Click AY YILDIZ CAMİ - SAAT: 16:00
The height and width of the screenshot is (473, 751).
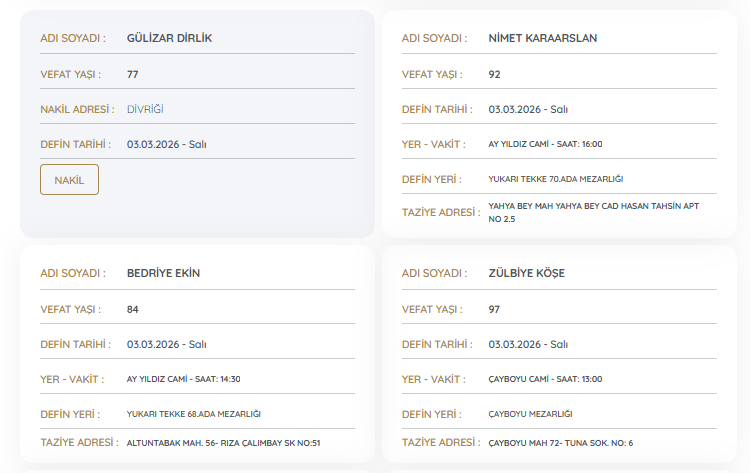[545, 144]
